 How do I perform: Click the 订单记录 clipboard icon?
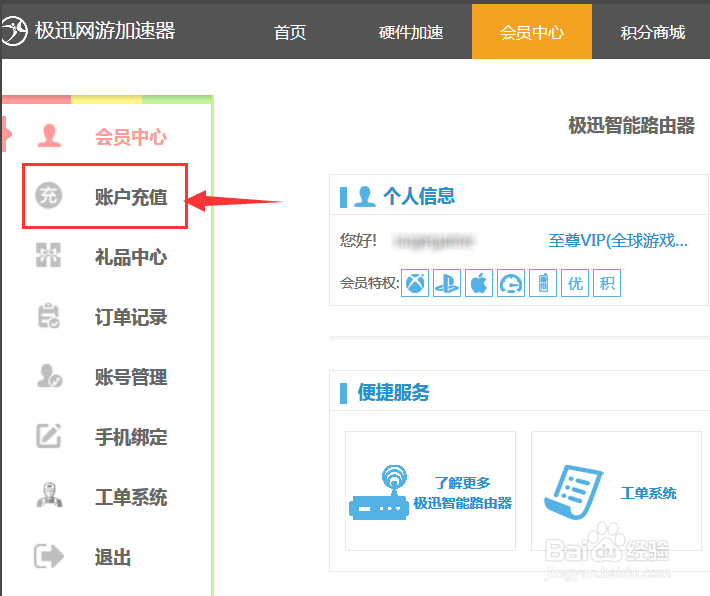(48, 316)
